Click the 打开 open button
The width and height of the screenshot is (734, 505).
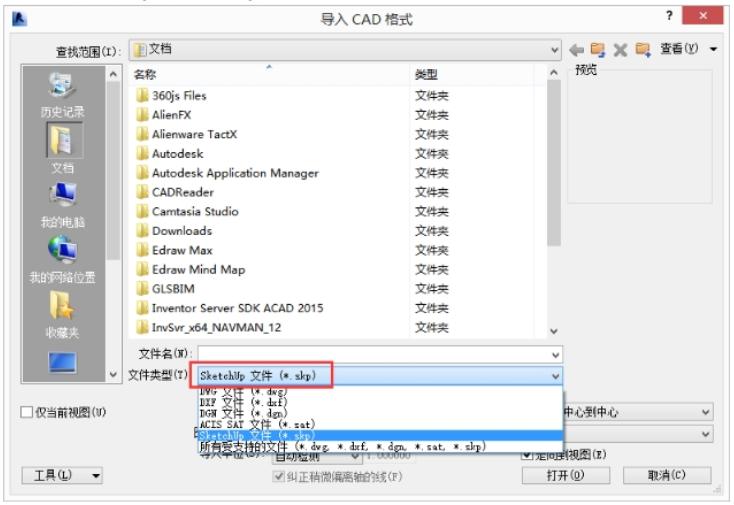(565, 476)
